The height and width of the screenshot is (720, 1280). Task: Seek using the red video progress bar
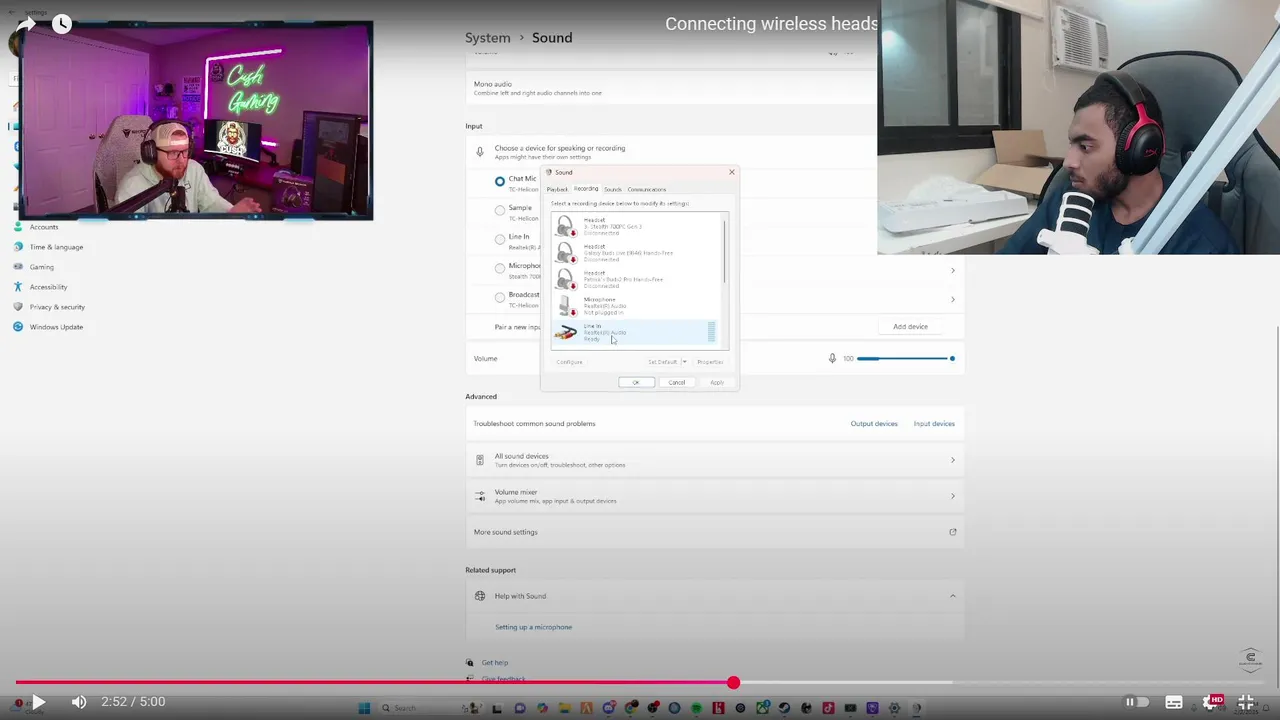[640, 683]
